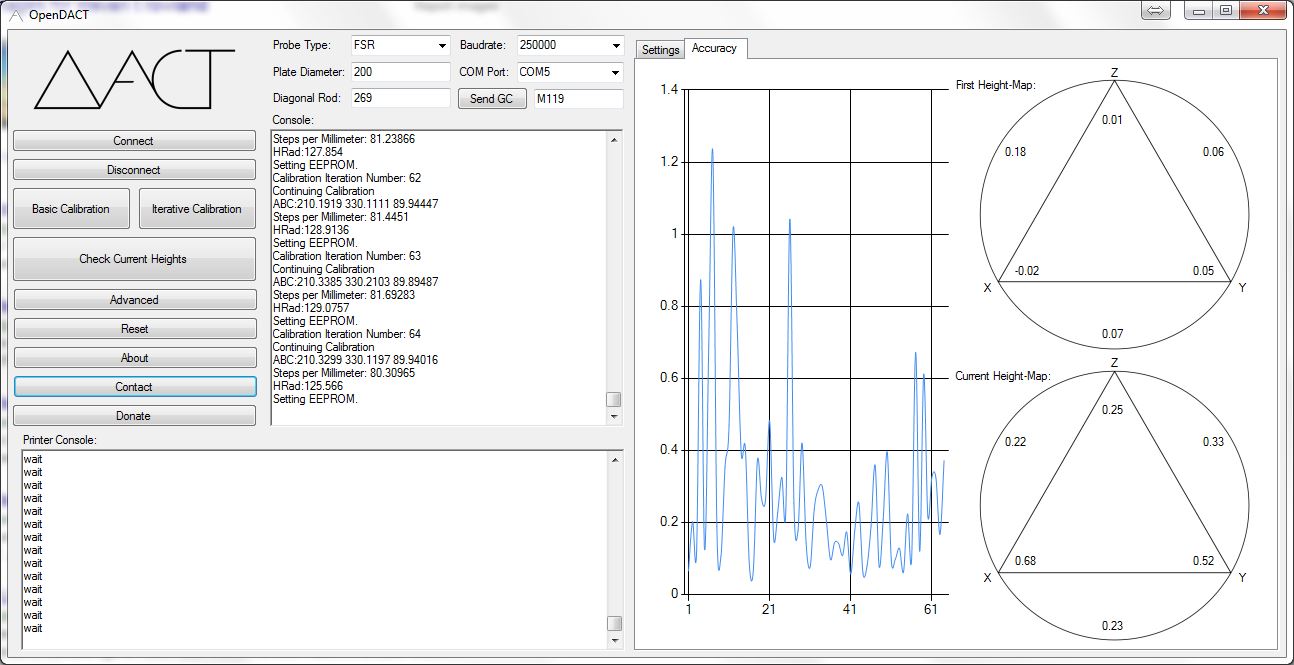The width and height of the screenshot is (1294, 665).
Task: Click the double-arrow resize icon in title bar
Action: click(1154, 11)
